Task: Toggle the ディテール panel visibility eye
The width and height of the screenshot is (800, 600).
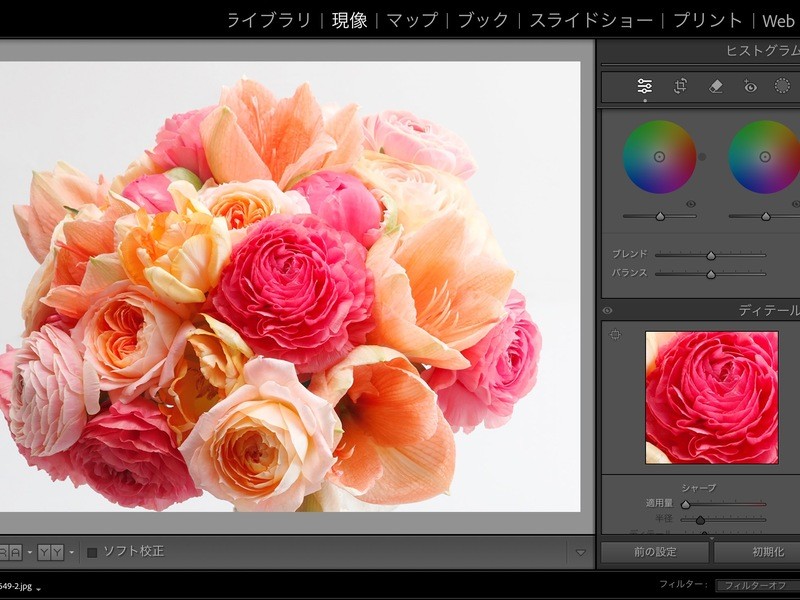Action: click(608, 311)
